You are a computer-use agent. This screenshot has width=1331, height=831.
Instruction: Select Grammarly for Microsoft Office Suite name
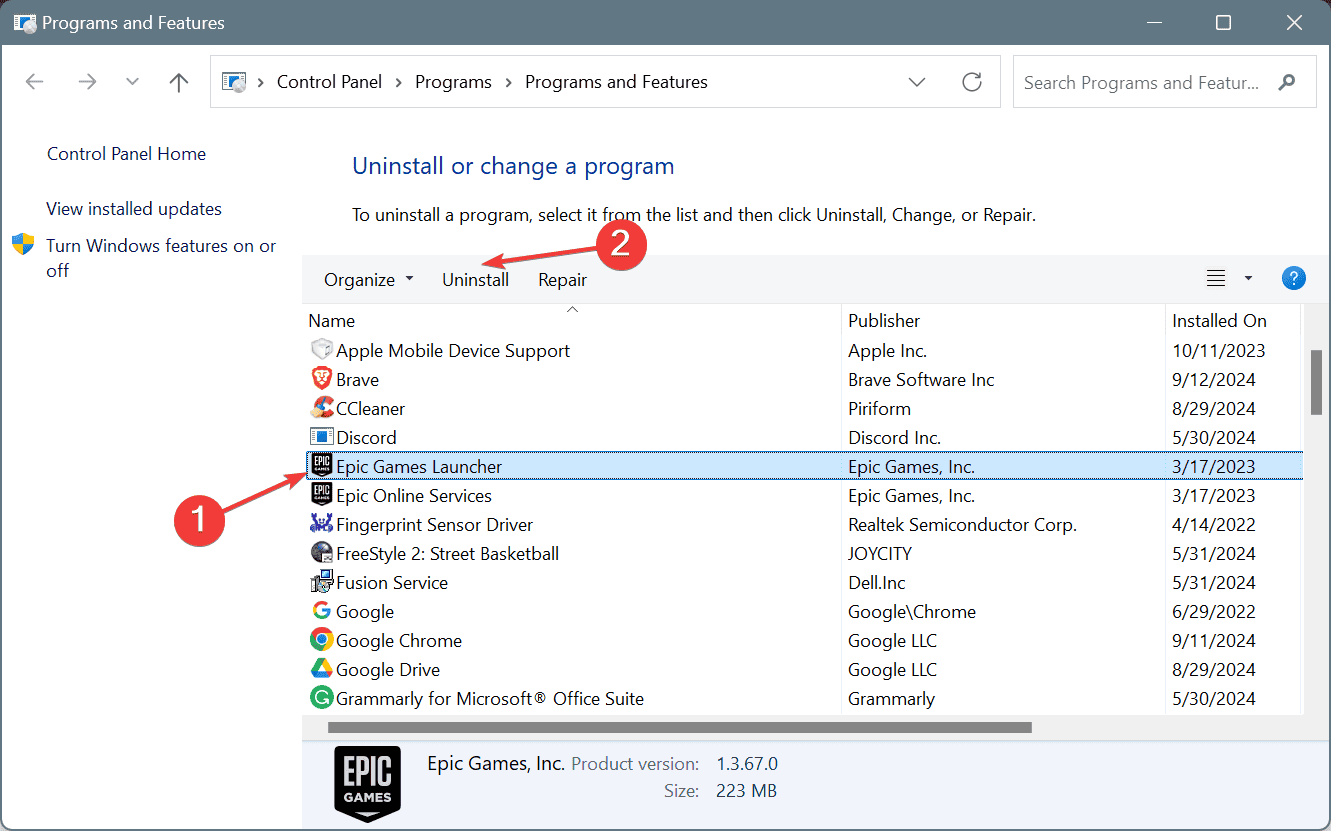490,699
